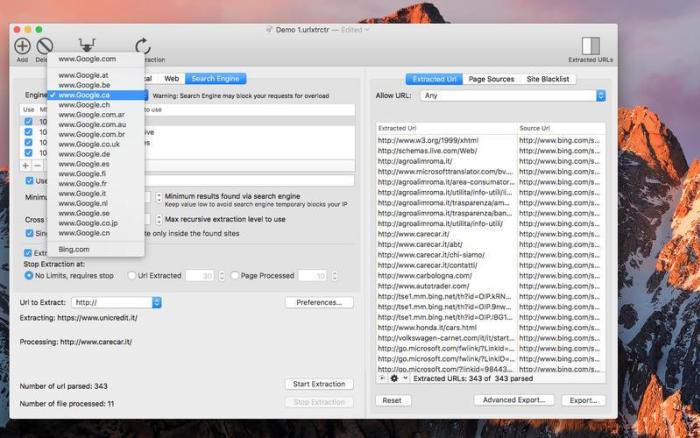This screenshot has height=438, width=700.
Task: Open the Page Sources tab
Action: click(x=491, y=79)
